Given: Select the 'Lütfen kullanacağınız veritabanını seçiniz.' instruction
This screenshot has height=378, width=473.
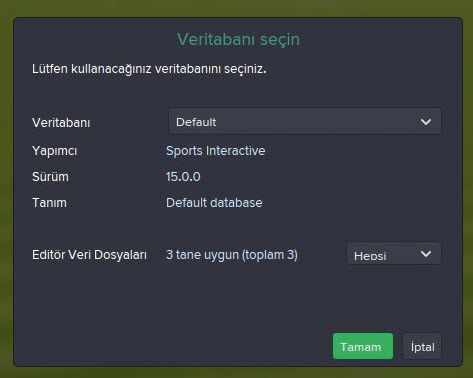Looking at the screenshot, I should 149,69.
